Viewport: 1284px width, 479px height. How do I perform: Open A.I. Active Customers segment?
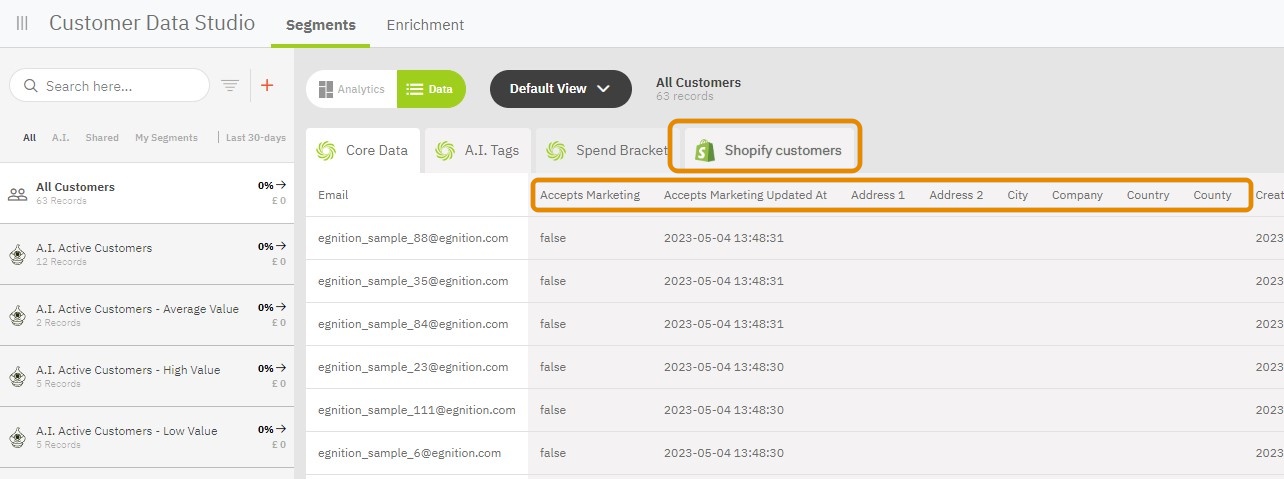(x=147, y=254)
